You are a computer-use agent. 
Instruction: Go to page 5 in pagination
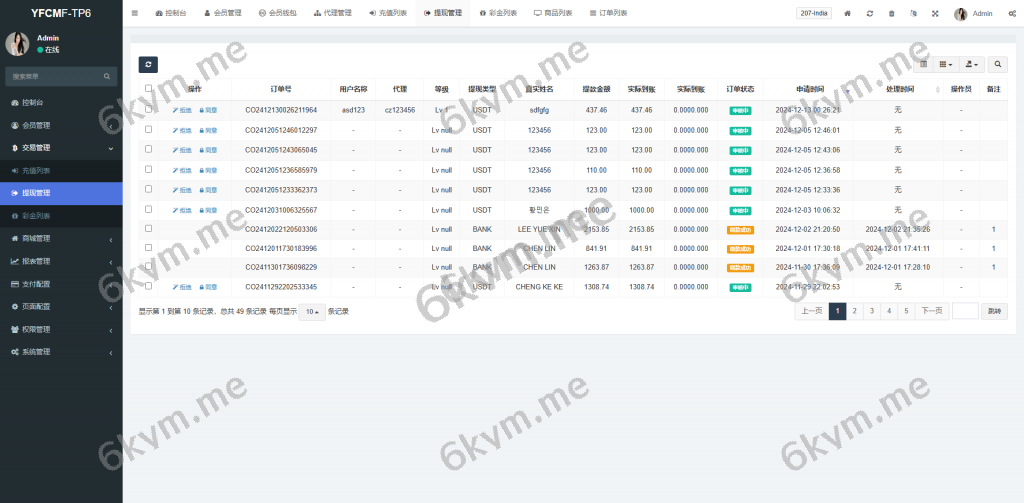pos(906,312)
